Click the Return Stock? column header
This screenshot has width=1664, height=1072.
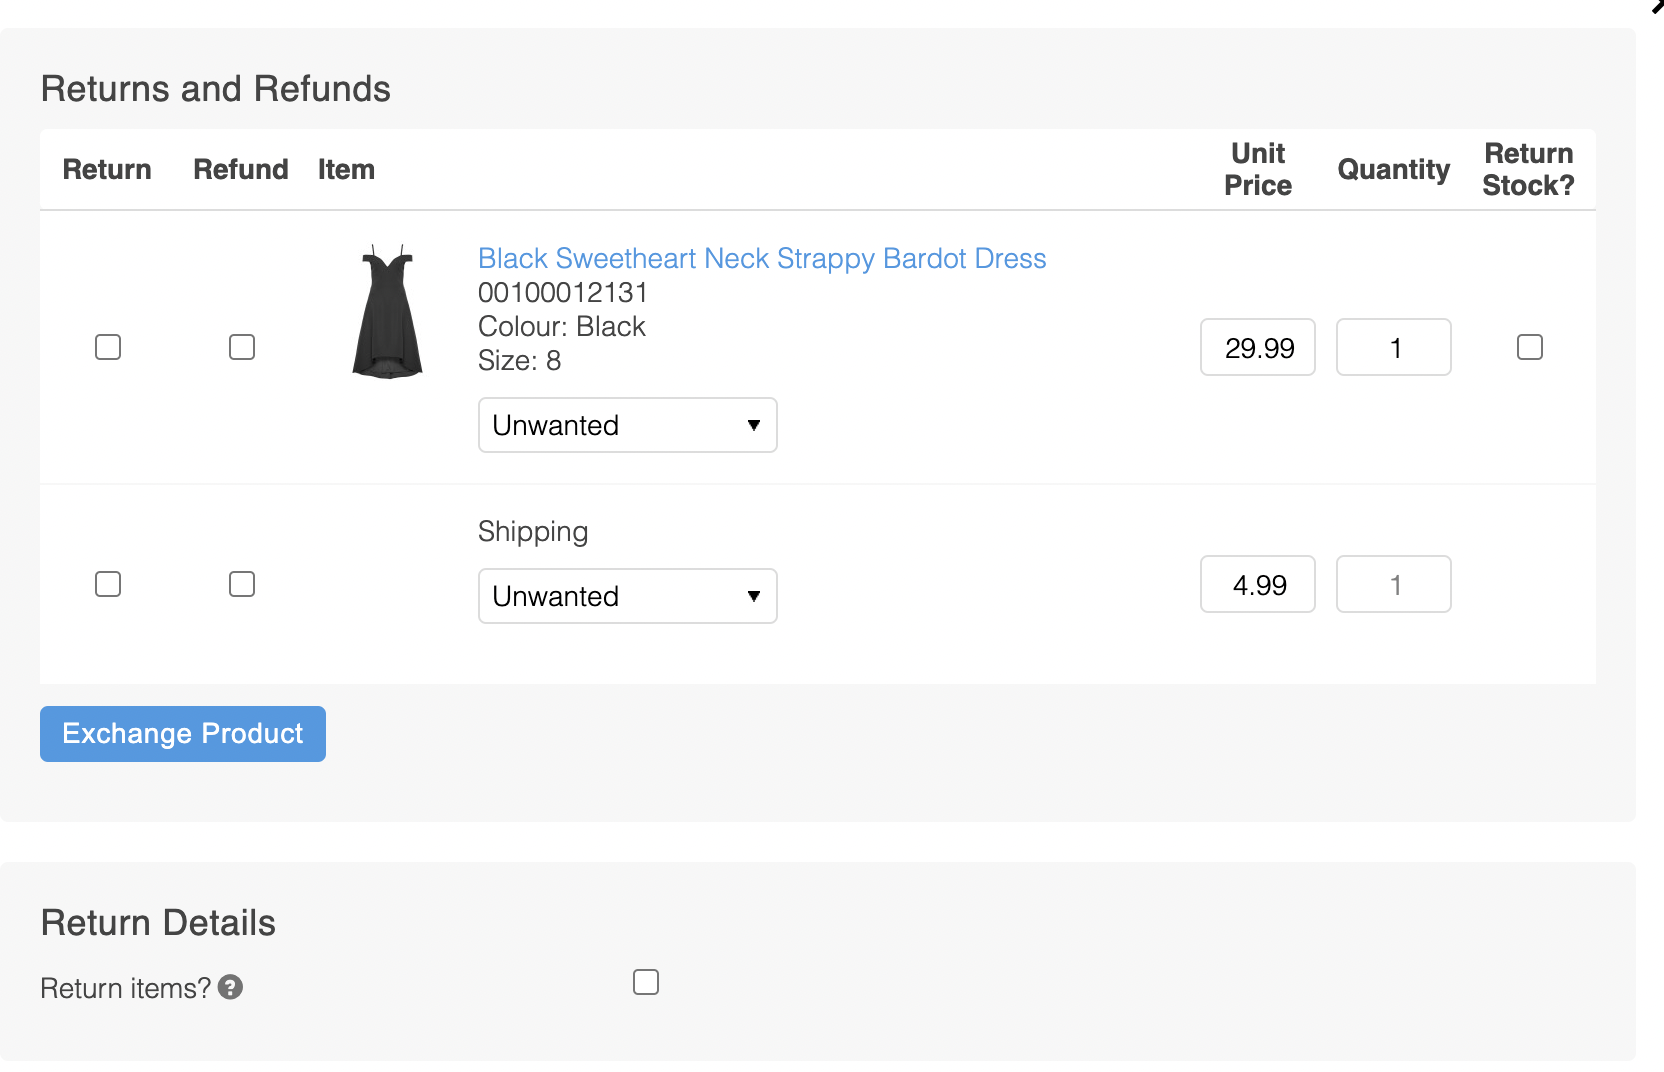pos(1528,169)
